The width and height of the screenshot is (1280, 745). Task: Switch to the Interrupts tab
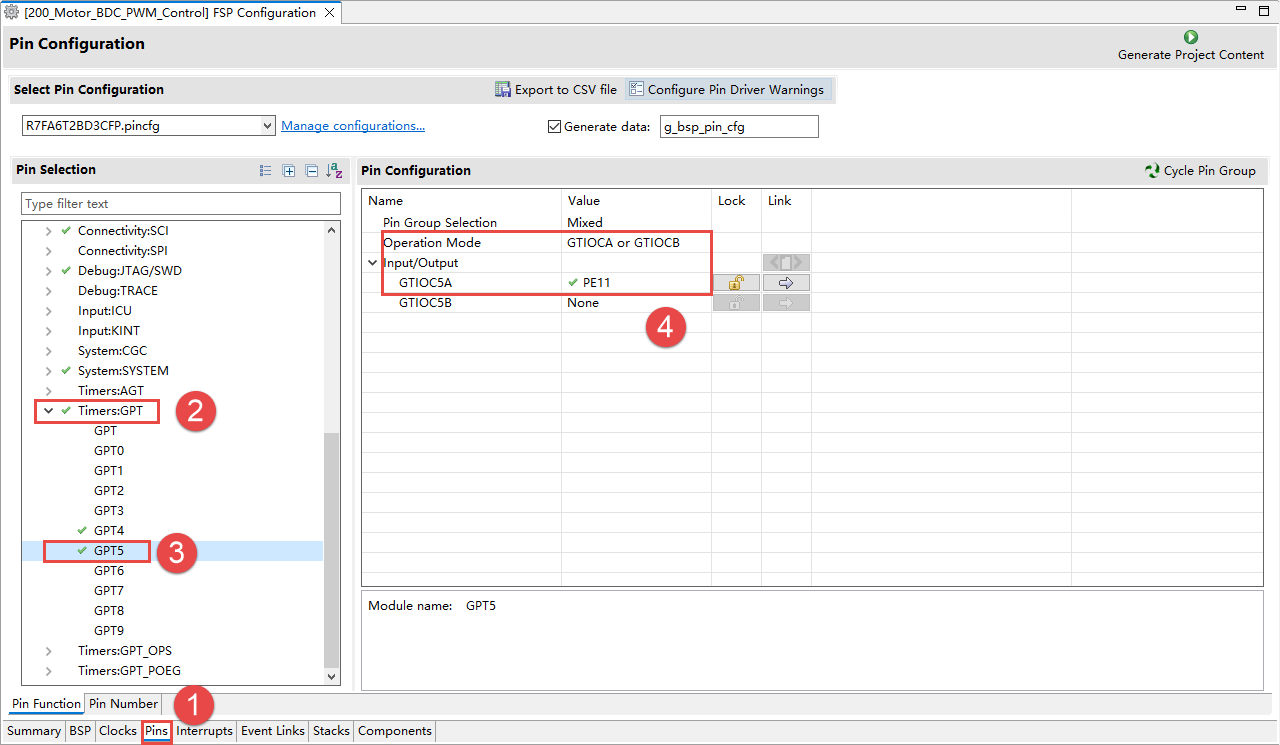(x=205, y=731)
